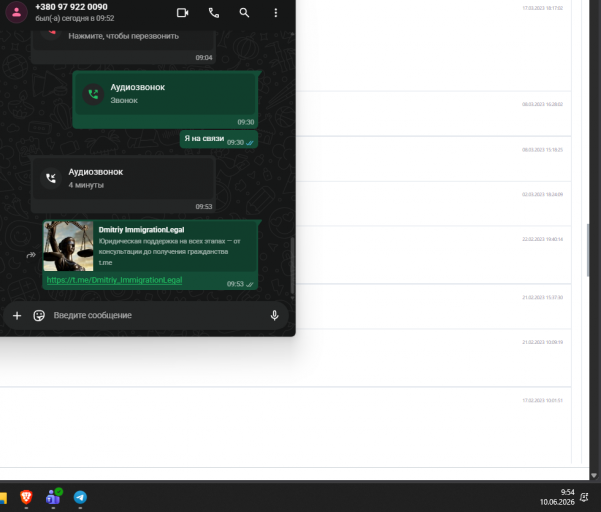Focus the 'Введите сообщение' message field
Screen dimensions: 601x512
(x=159, y=315)
